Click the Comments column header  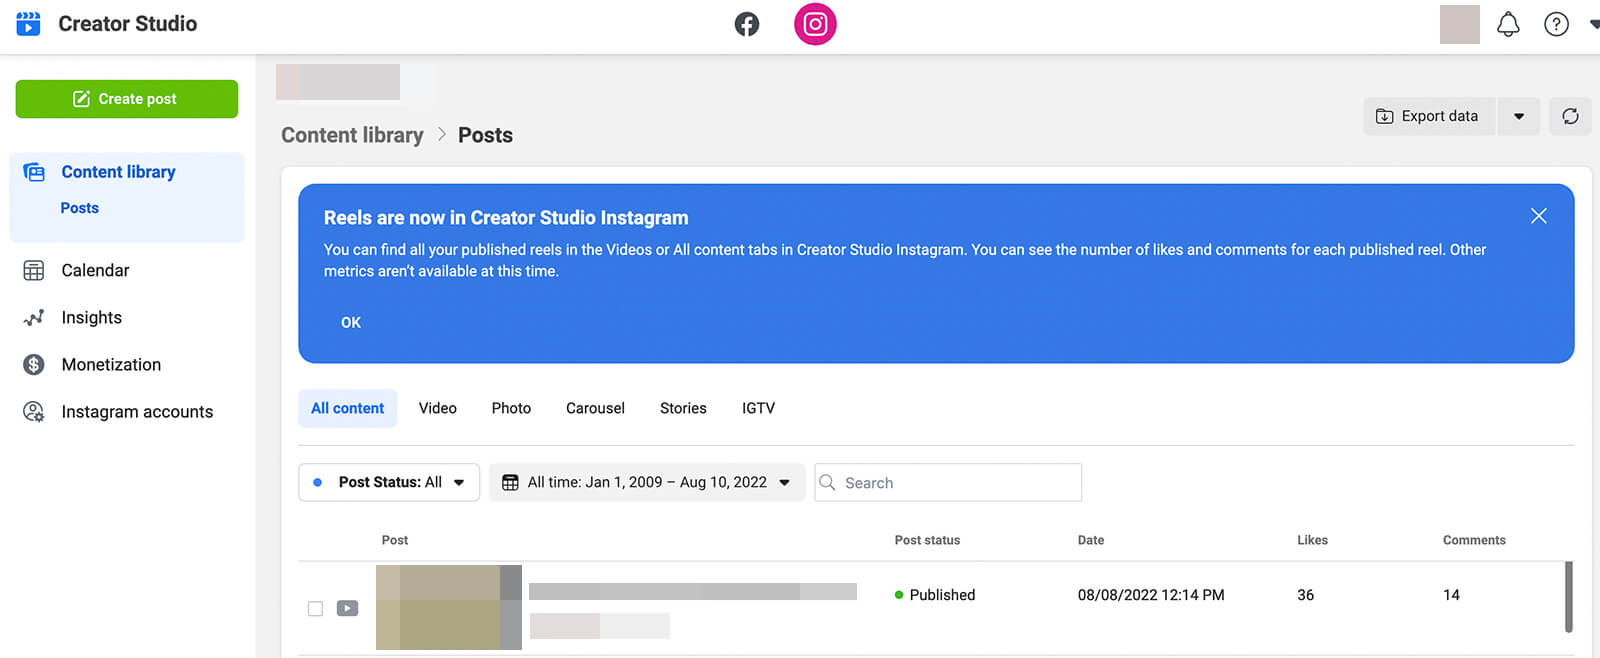1474,540
